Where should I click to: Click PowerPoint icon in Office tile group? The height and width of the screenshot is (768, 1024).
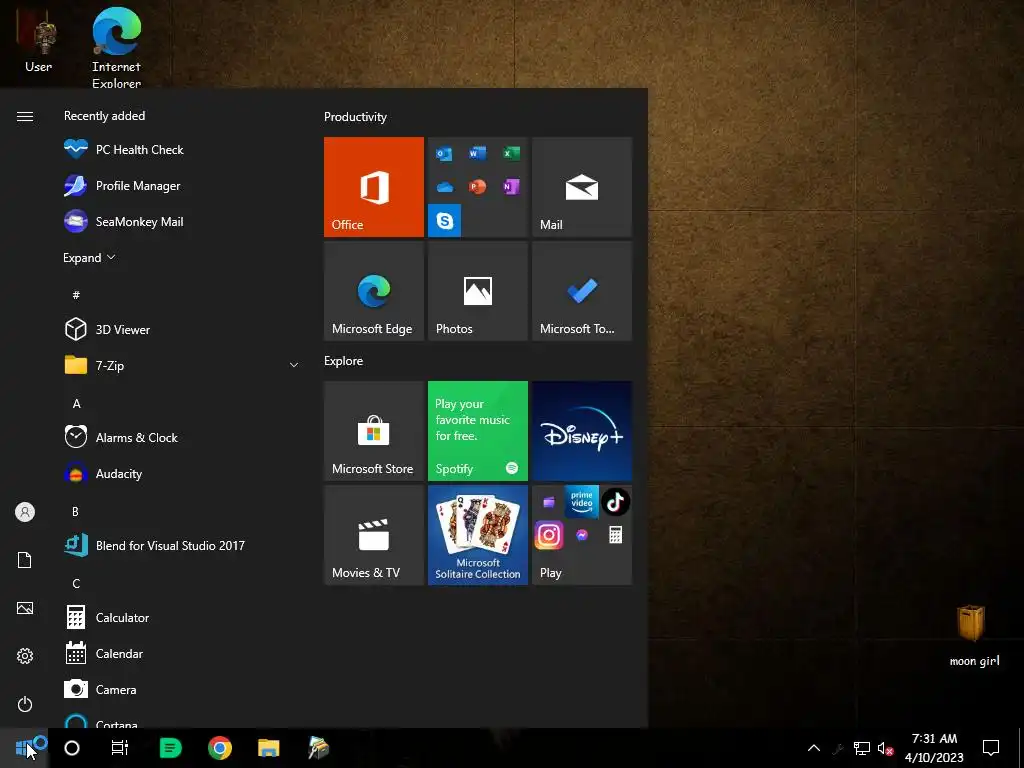point(477,187)
